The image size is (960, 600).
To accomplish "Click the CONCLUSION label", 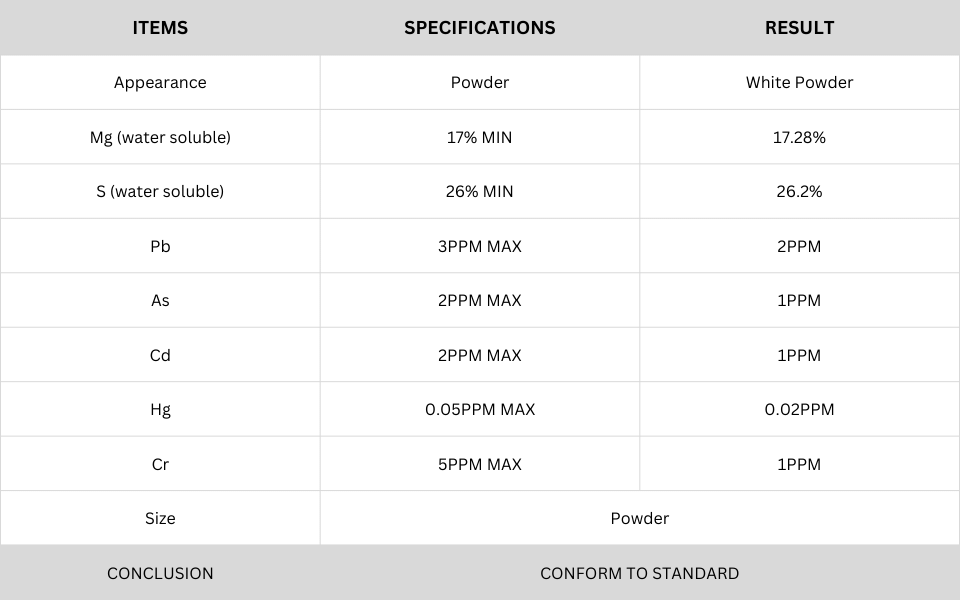I will (160, 573).
